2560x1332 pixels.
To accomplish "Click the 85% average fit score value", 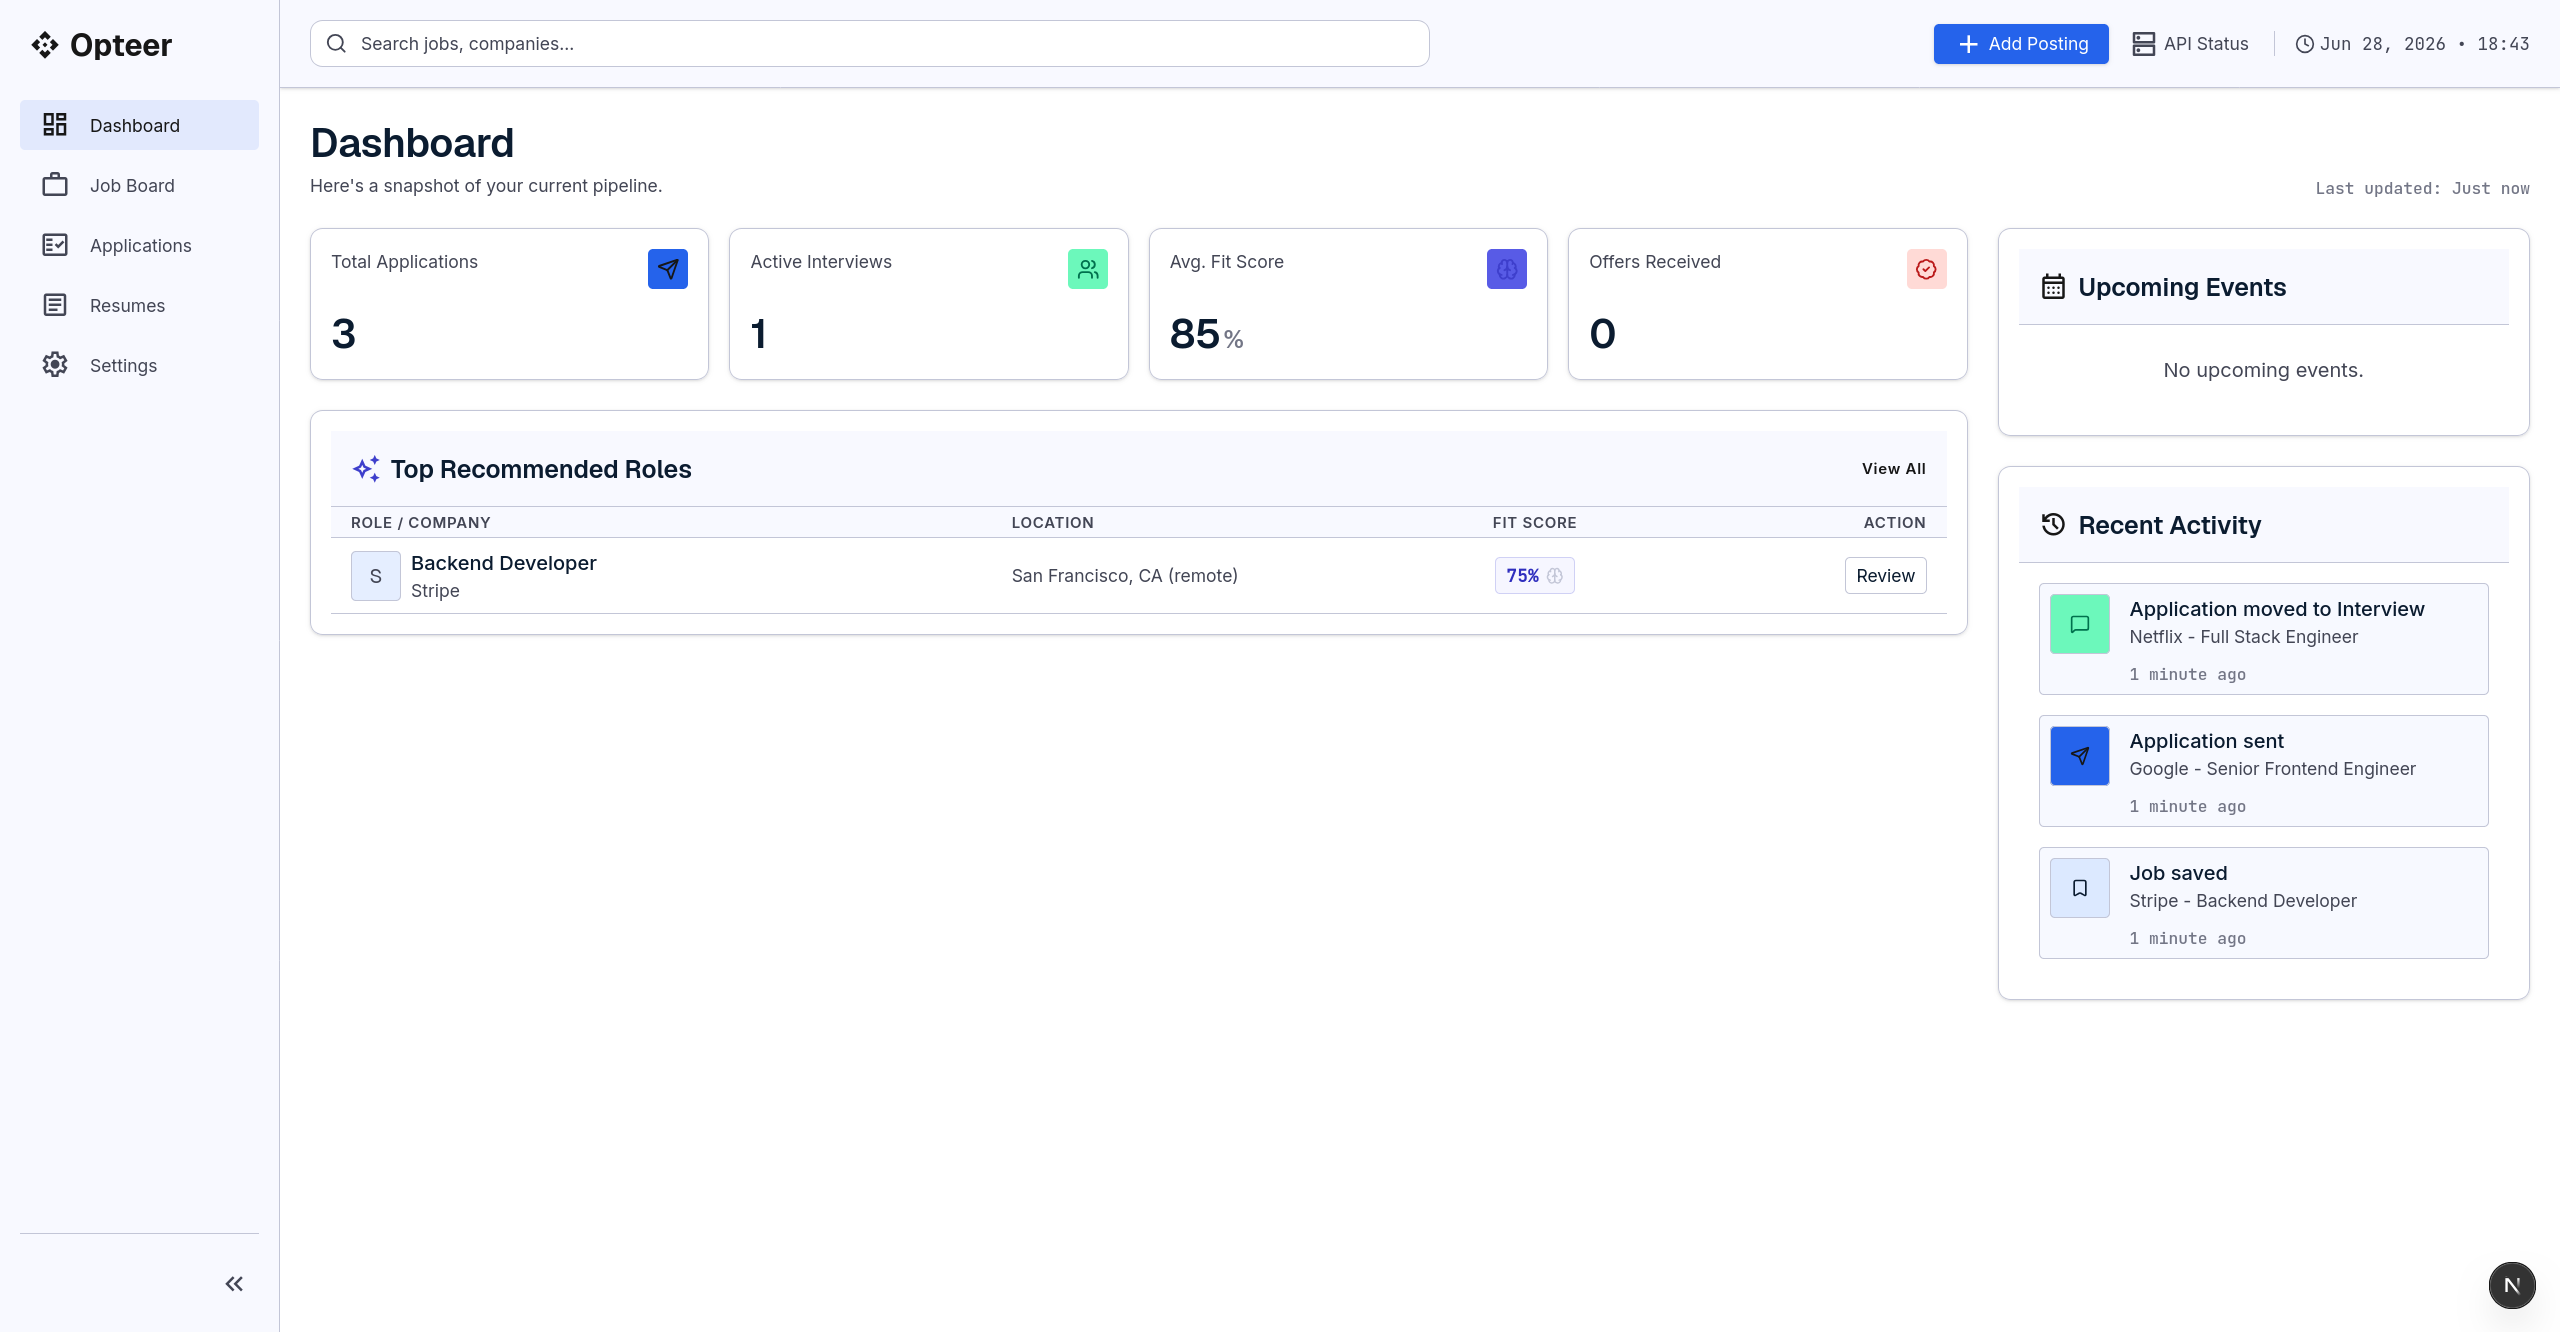I will click(x=1207, y=334).
